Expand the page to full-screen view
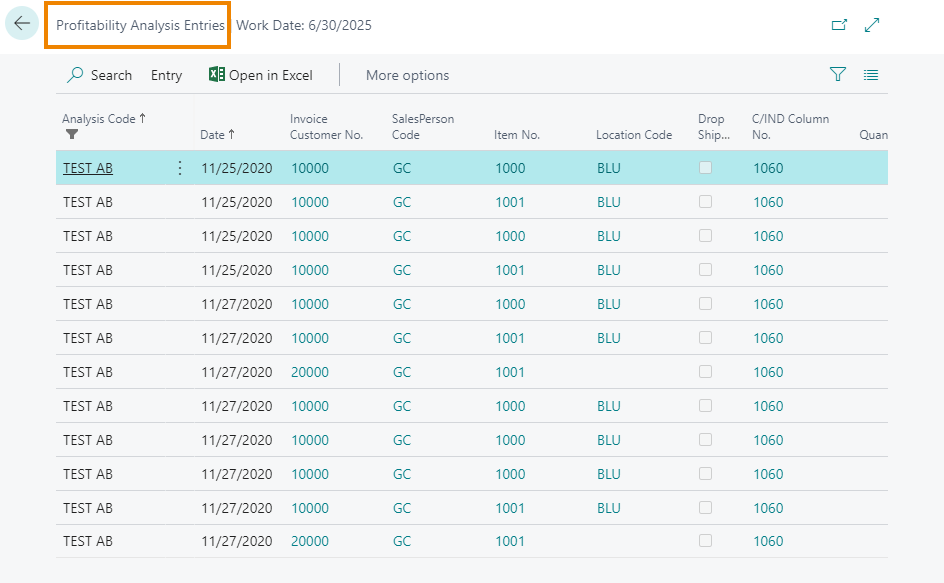 pyautogui.click(x=872, y=25)
